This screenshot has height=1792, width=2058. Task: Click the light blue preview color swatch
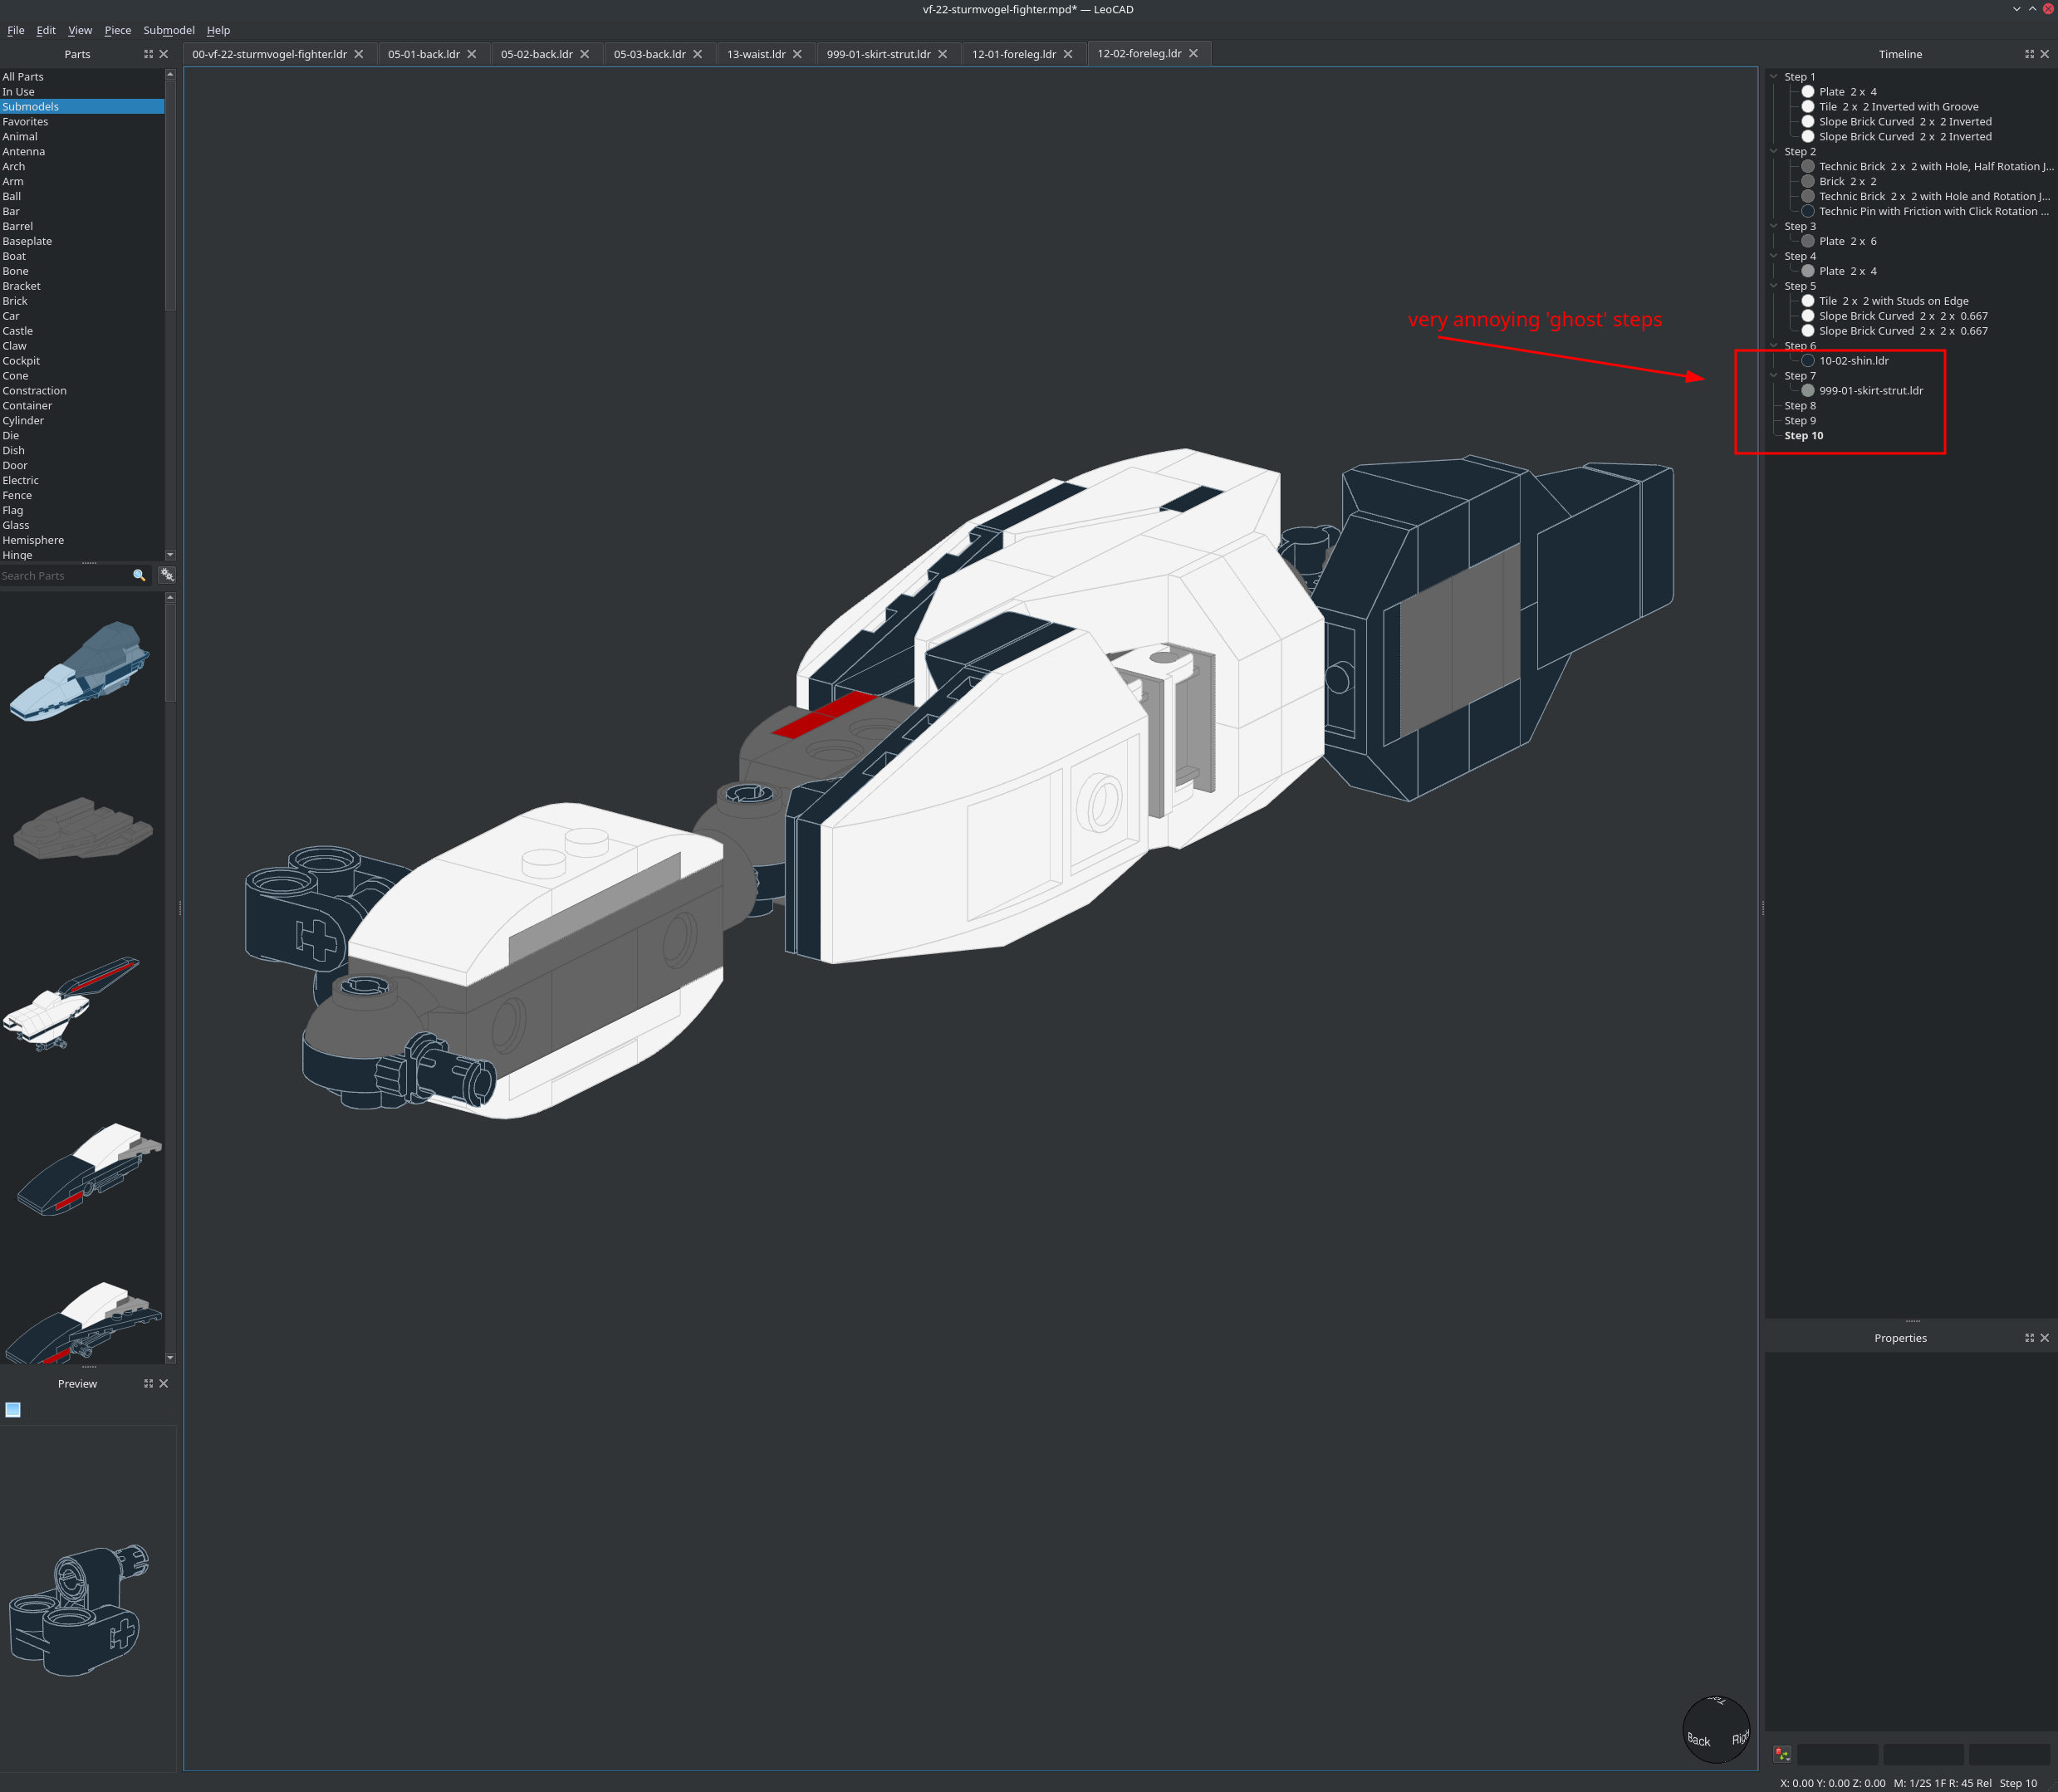tap(13, 1409)
